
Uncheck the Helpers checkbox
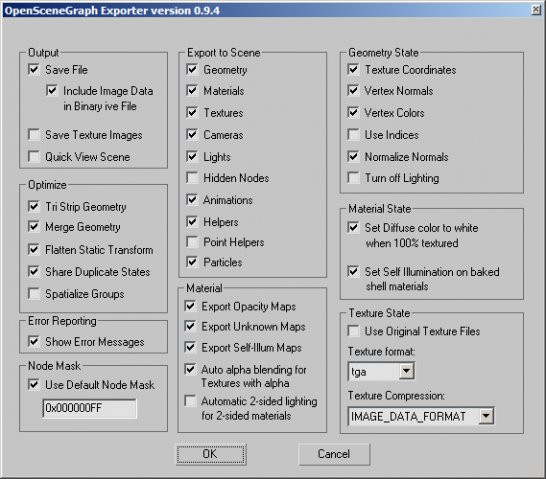coord(192,221)
